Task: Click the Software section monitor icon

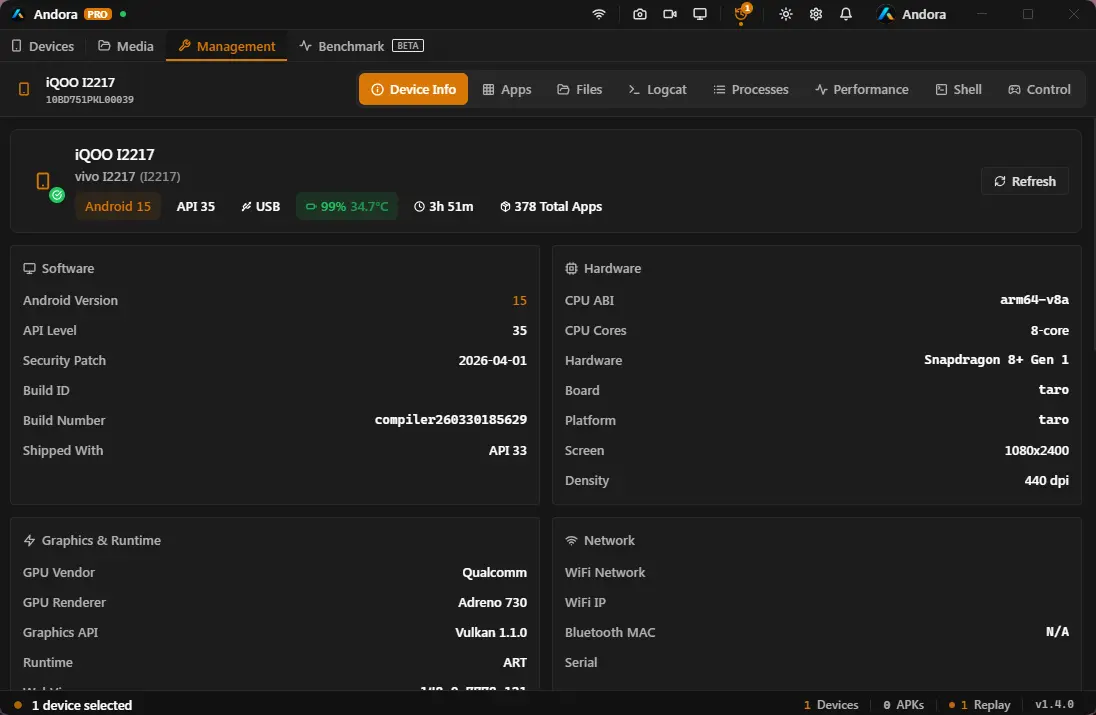Action: (x=29, y=268)
